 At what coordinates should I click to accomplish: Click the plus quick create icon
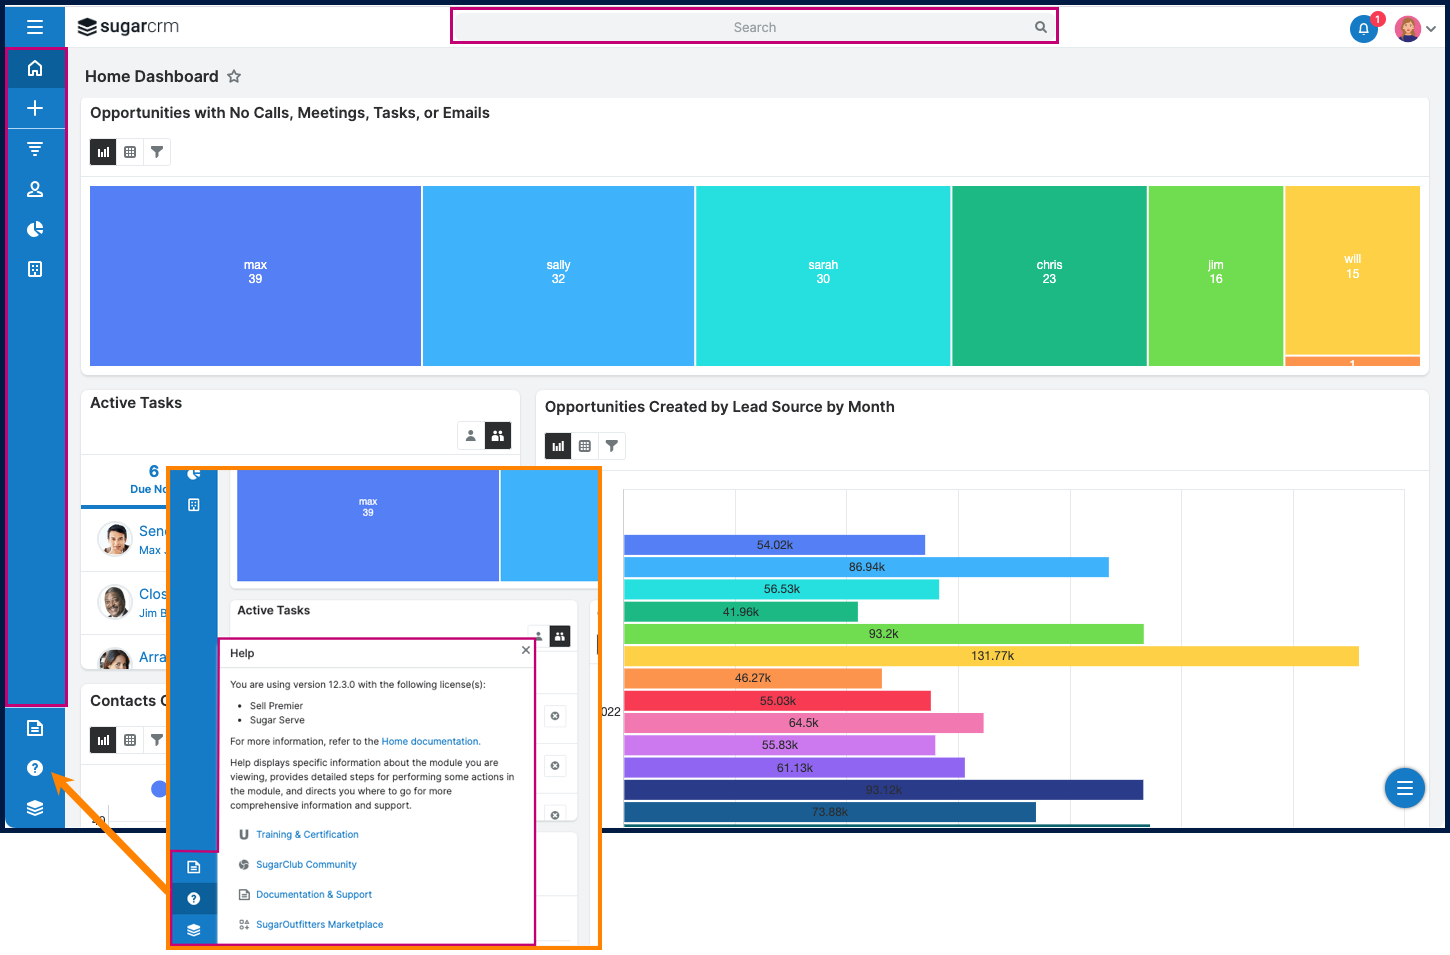point(35,108)
